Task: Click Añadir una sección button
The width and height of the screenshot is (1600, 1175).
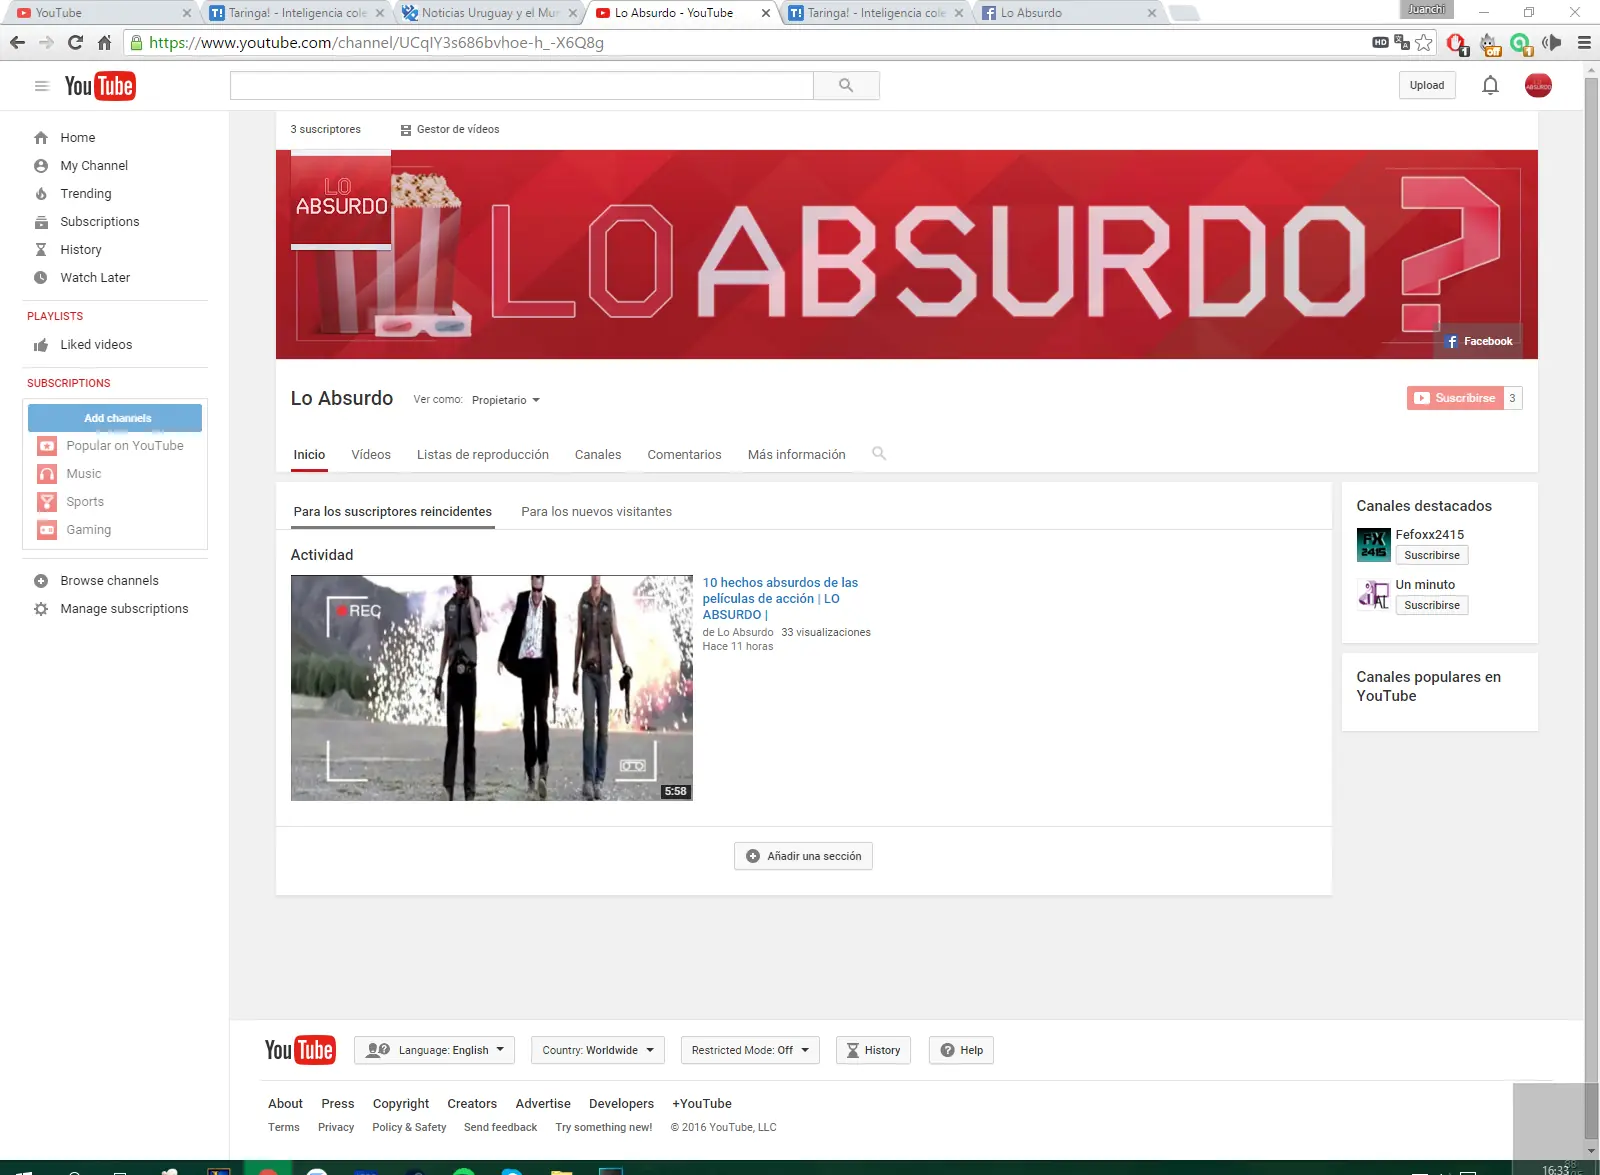Action: [803, 856]
